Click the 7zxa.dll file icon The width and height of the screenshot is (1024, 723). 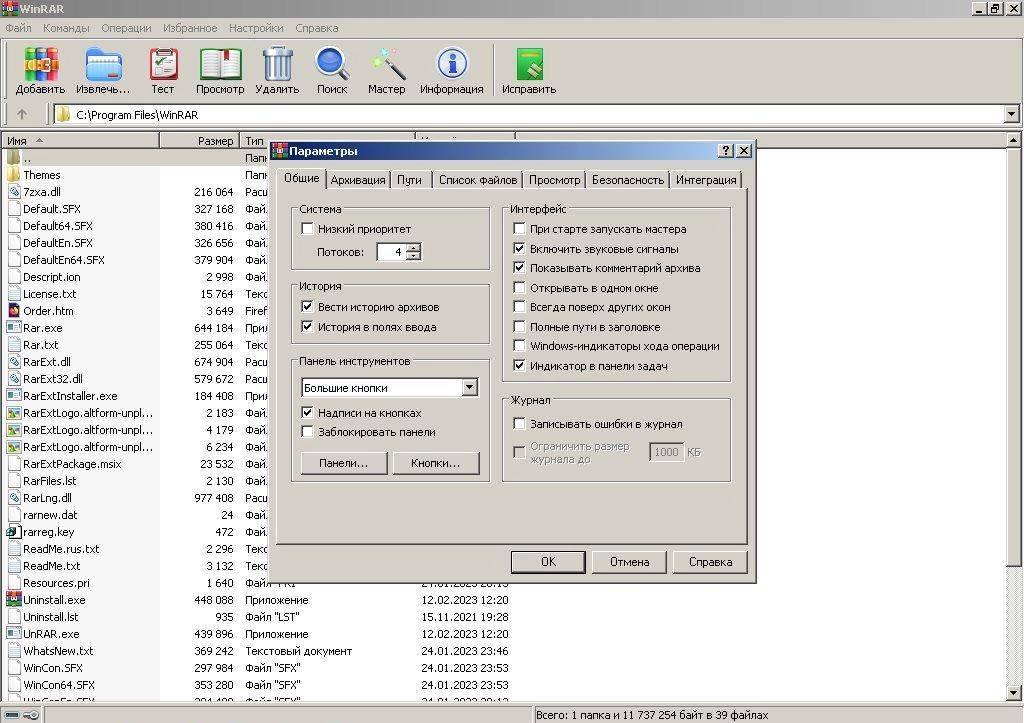pyautogui.click(x=14, y=191)
